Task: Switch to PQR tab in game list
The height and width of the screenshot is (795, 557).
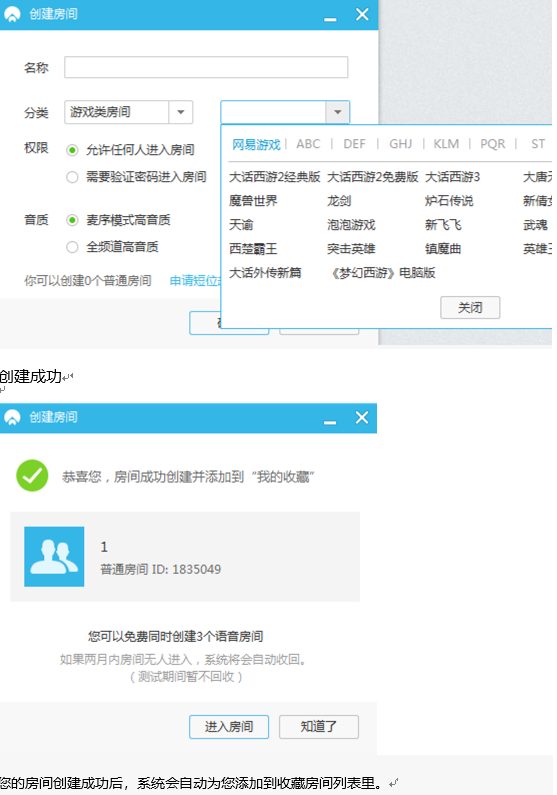Action: coord(493,144)
